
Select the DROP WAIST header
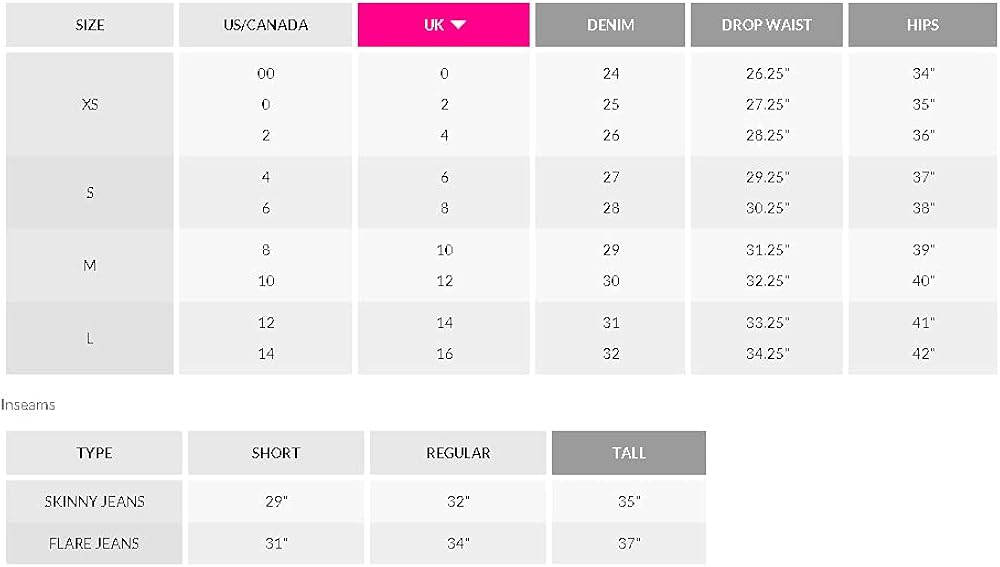[767, 25]
